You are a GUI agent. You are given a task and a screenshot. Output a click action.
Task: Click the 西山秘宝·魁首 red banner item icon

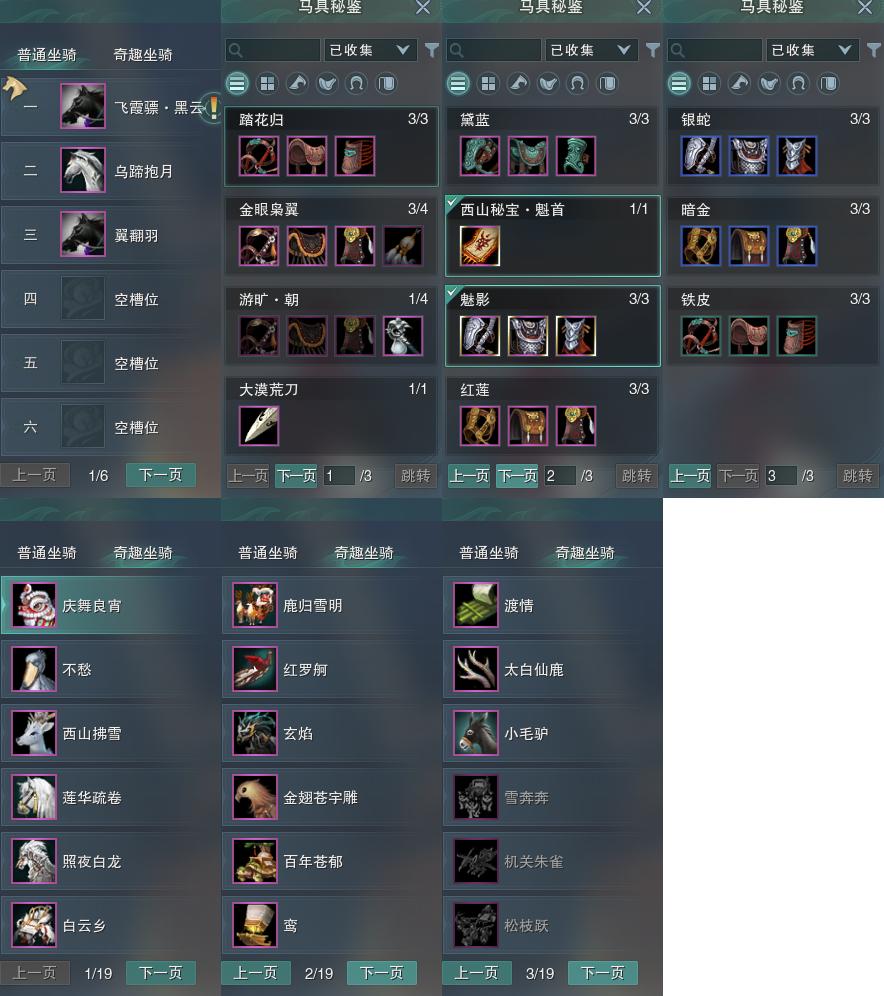click(480, 246)
